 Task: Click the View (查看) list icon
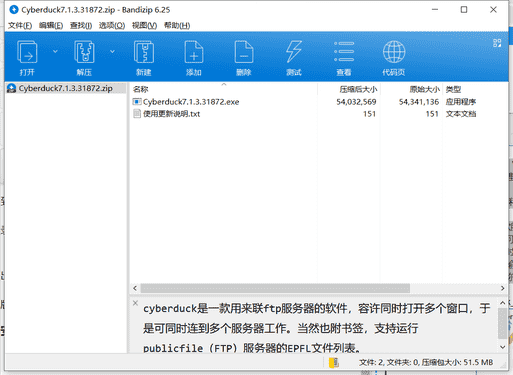click(x=344, y=52)
